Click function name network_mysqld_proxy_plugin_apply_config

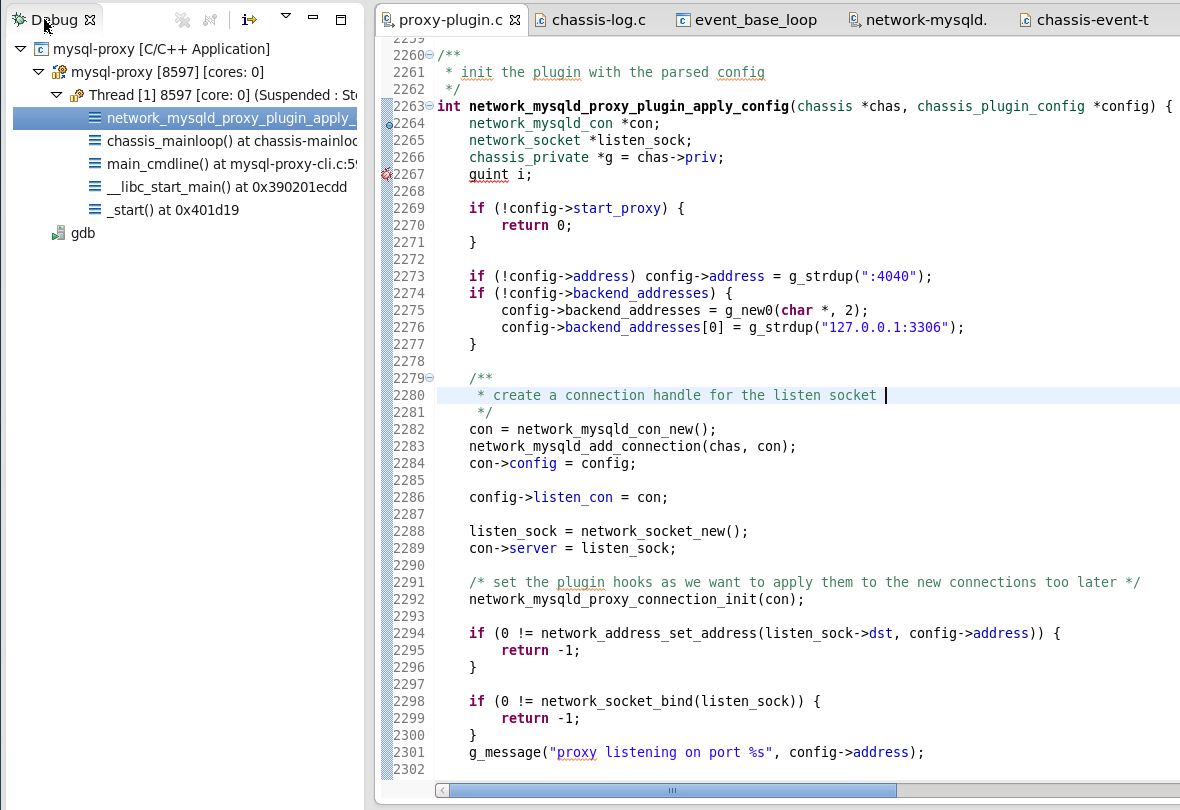628,106
